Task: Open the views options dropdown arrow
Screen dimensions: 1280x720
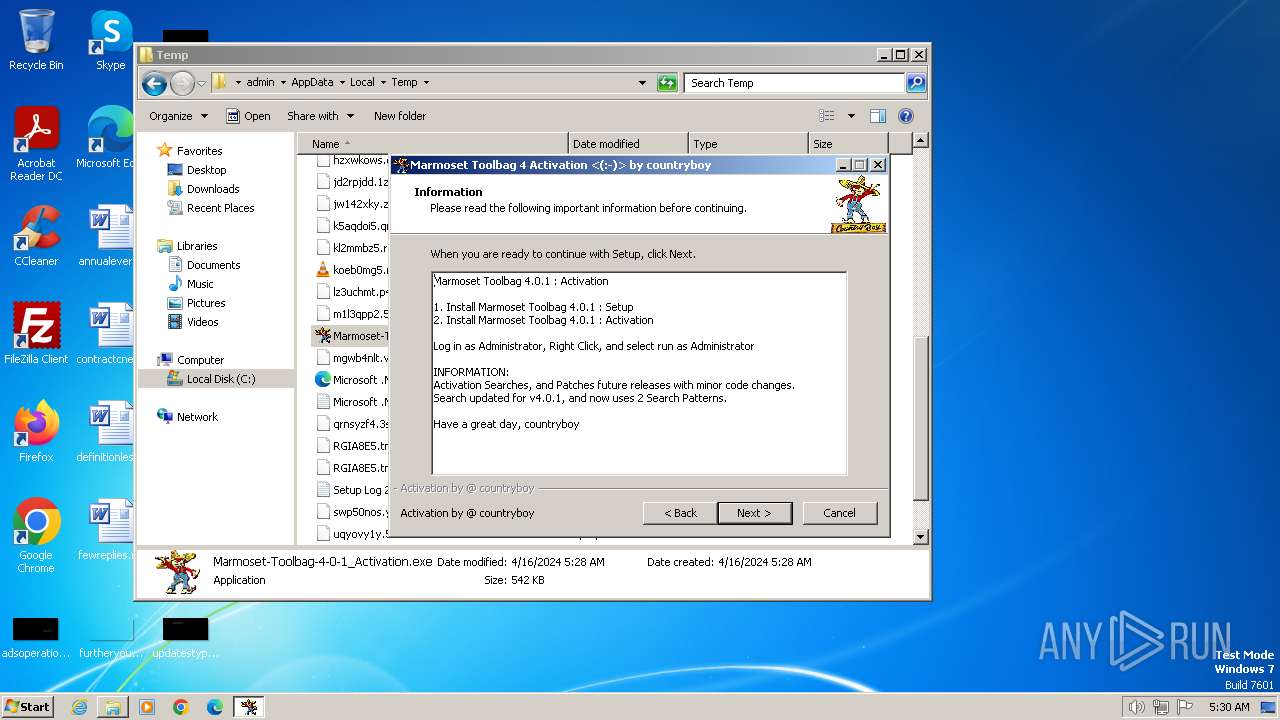Action: coord(851,116)
